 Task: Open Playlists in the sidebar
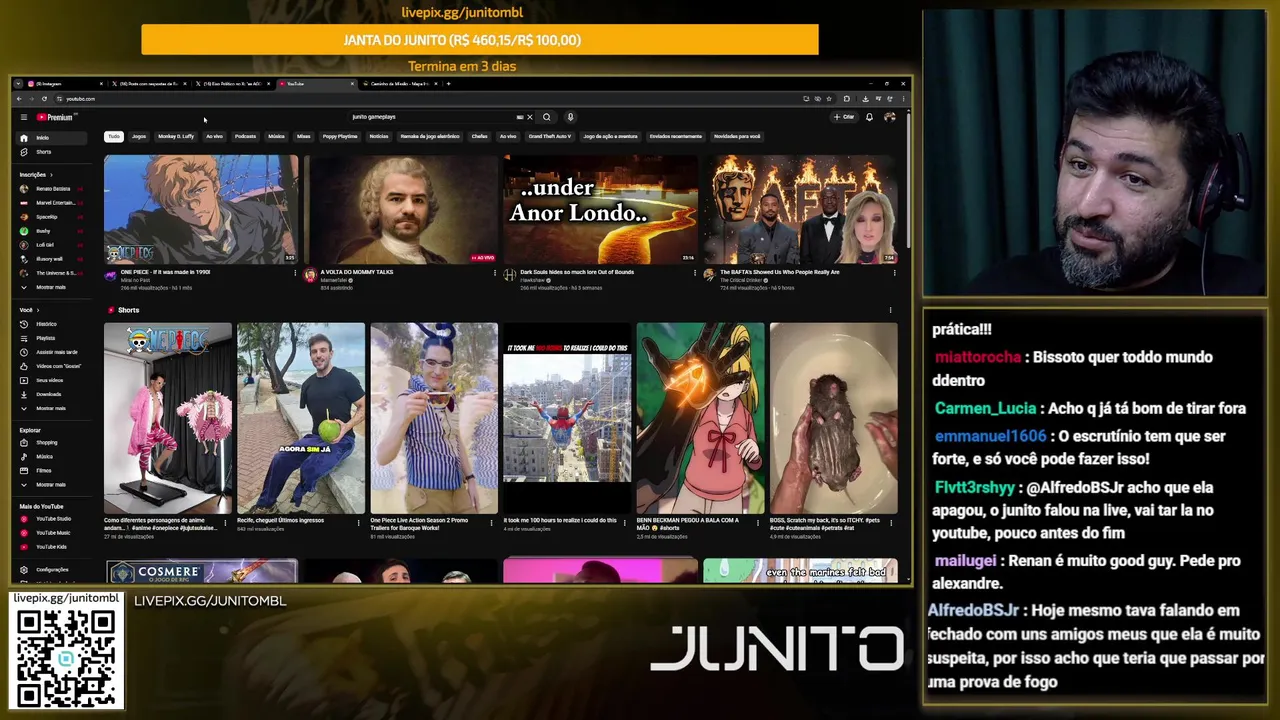(50, 338)
